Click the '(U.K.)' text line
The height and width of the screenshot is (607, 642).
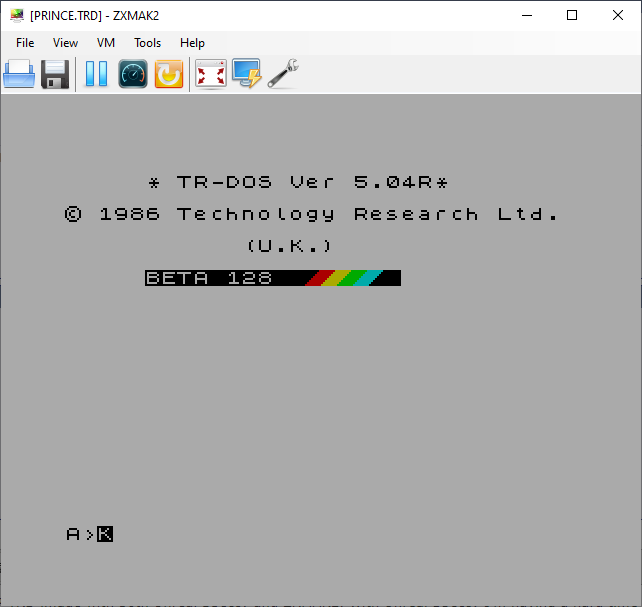pyautogui.click(x=290, y=246)
